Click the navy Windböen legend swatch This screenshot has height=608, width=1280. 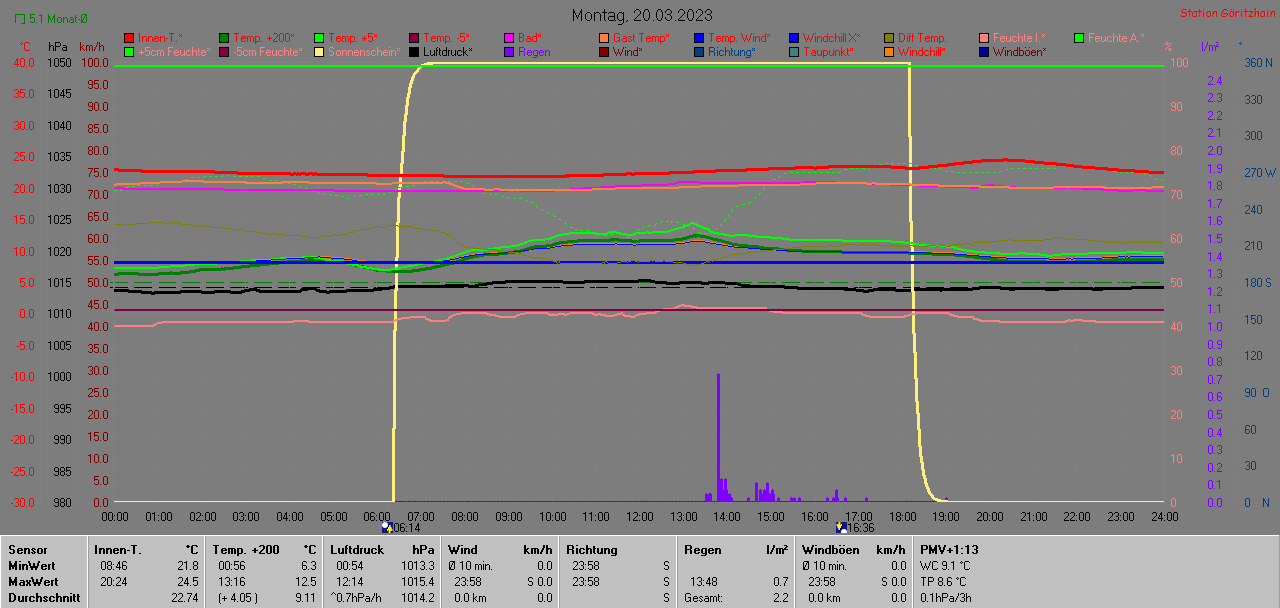pyautogui.click(x=984, y=51)
